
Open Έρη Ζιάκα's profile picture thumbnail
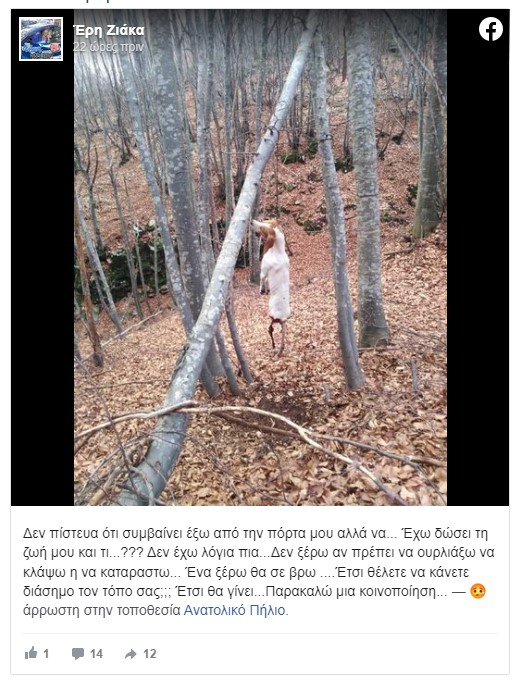coord(41,39)
